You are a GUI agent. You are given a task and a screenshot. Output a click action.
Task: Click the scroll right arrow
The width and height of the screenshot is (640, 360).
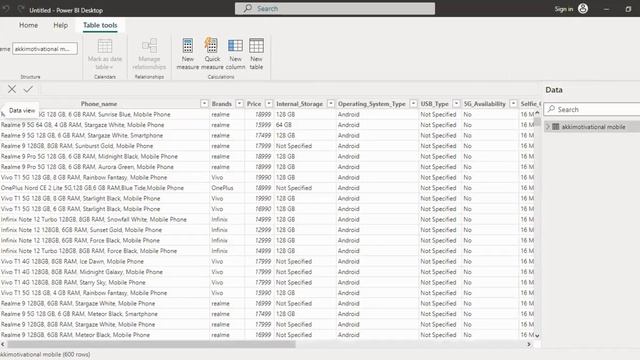[x=529, y=344]
